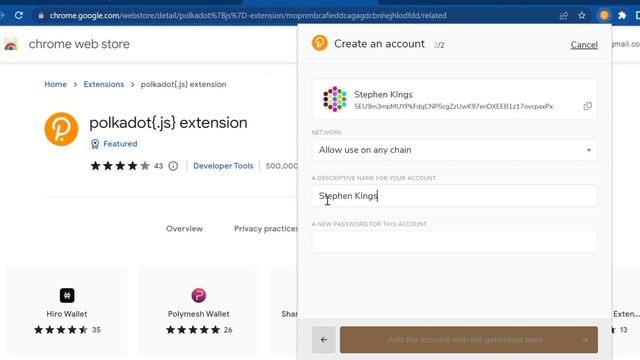Copy the account address with the copy icon
640x360 pixels.
pos(587,106)
